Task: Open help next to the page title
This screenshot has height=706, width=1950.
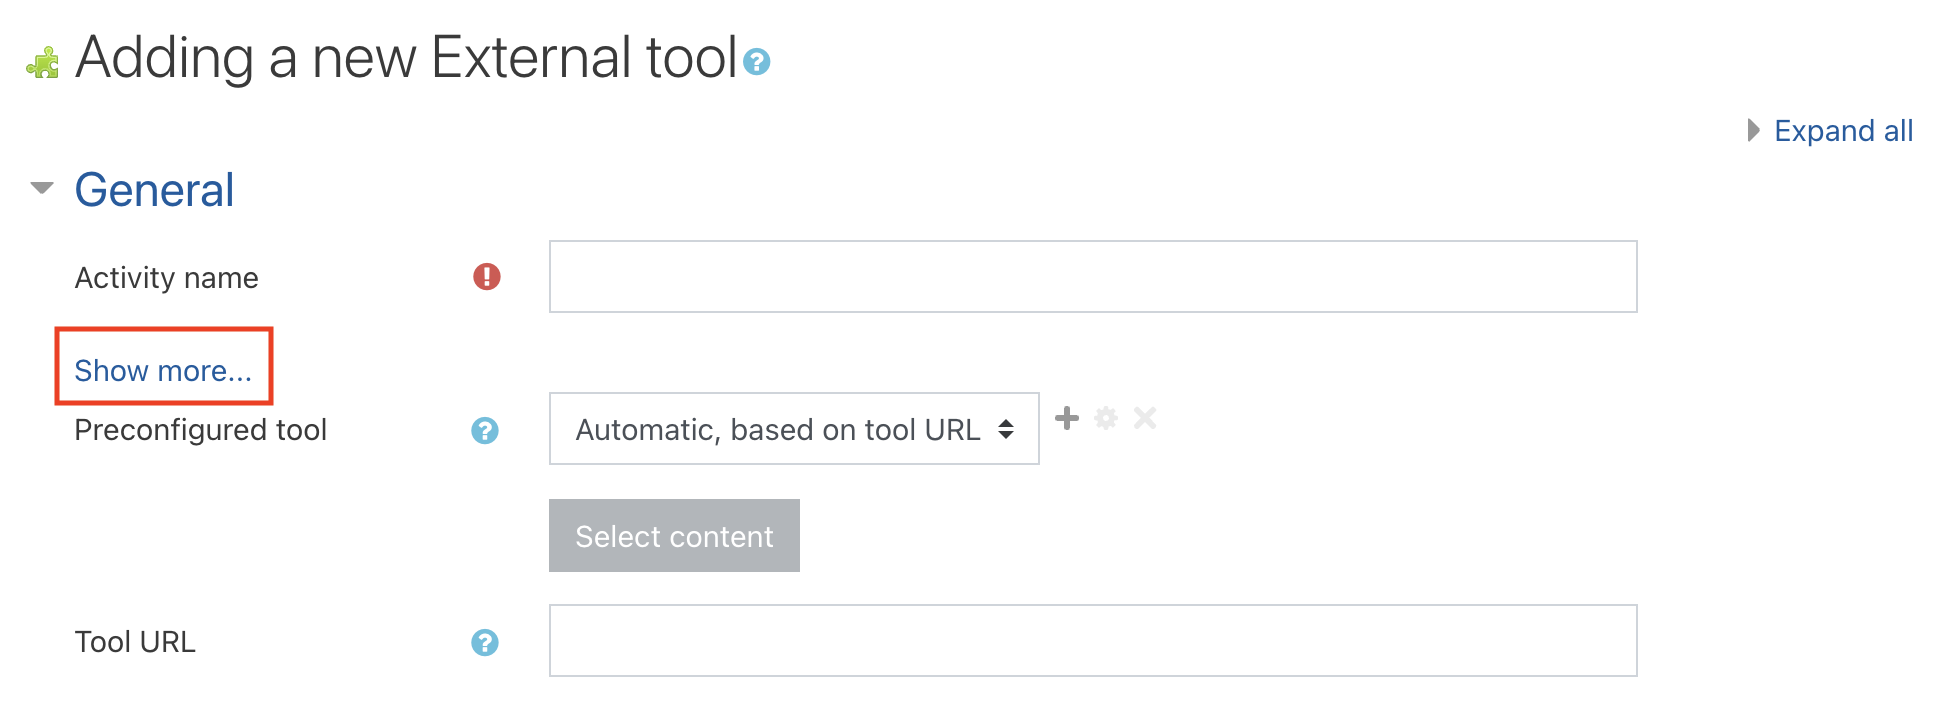Action: (757, 62)
